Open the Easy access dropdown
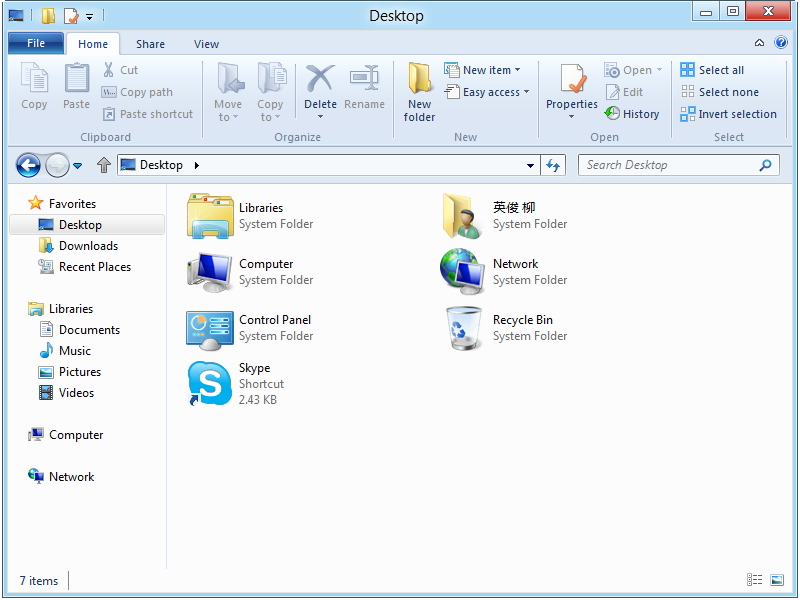Image resolution: width=800 pixels, height=600 pixels. tap(486, 92)
